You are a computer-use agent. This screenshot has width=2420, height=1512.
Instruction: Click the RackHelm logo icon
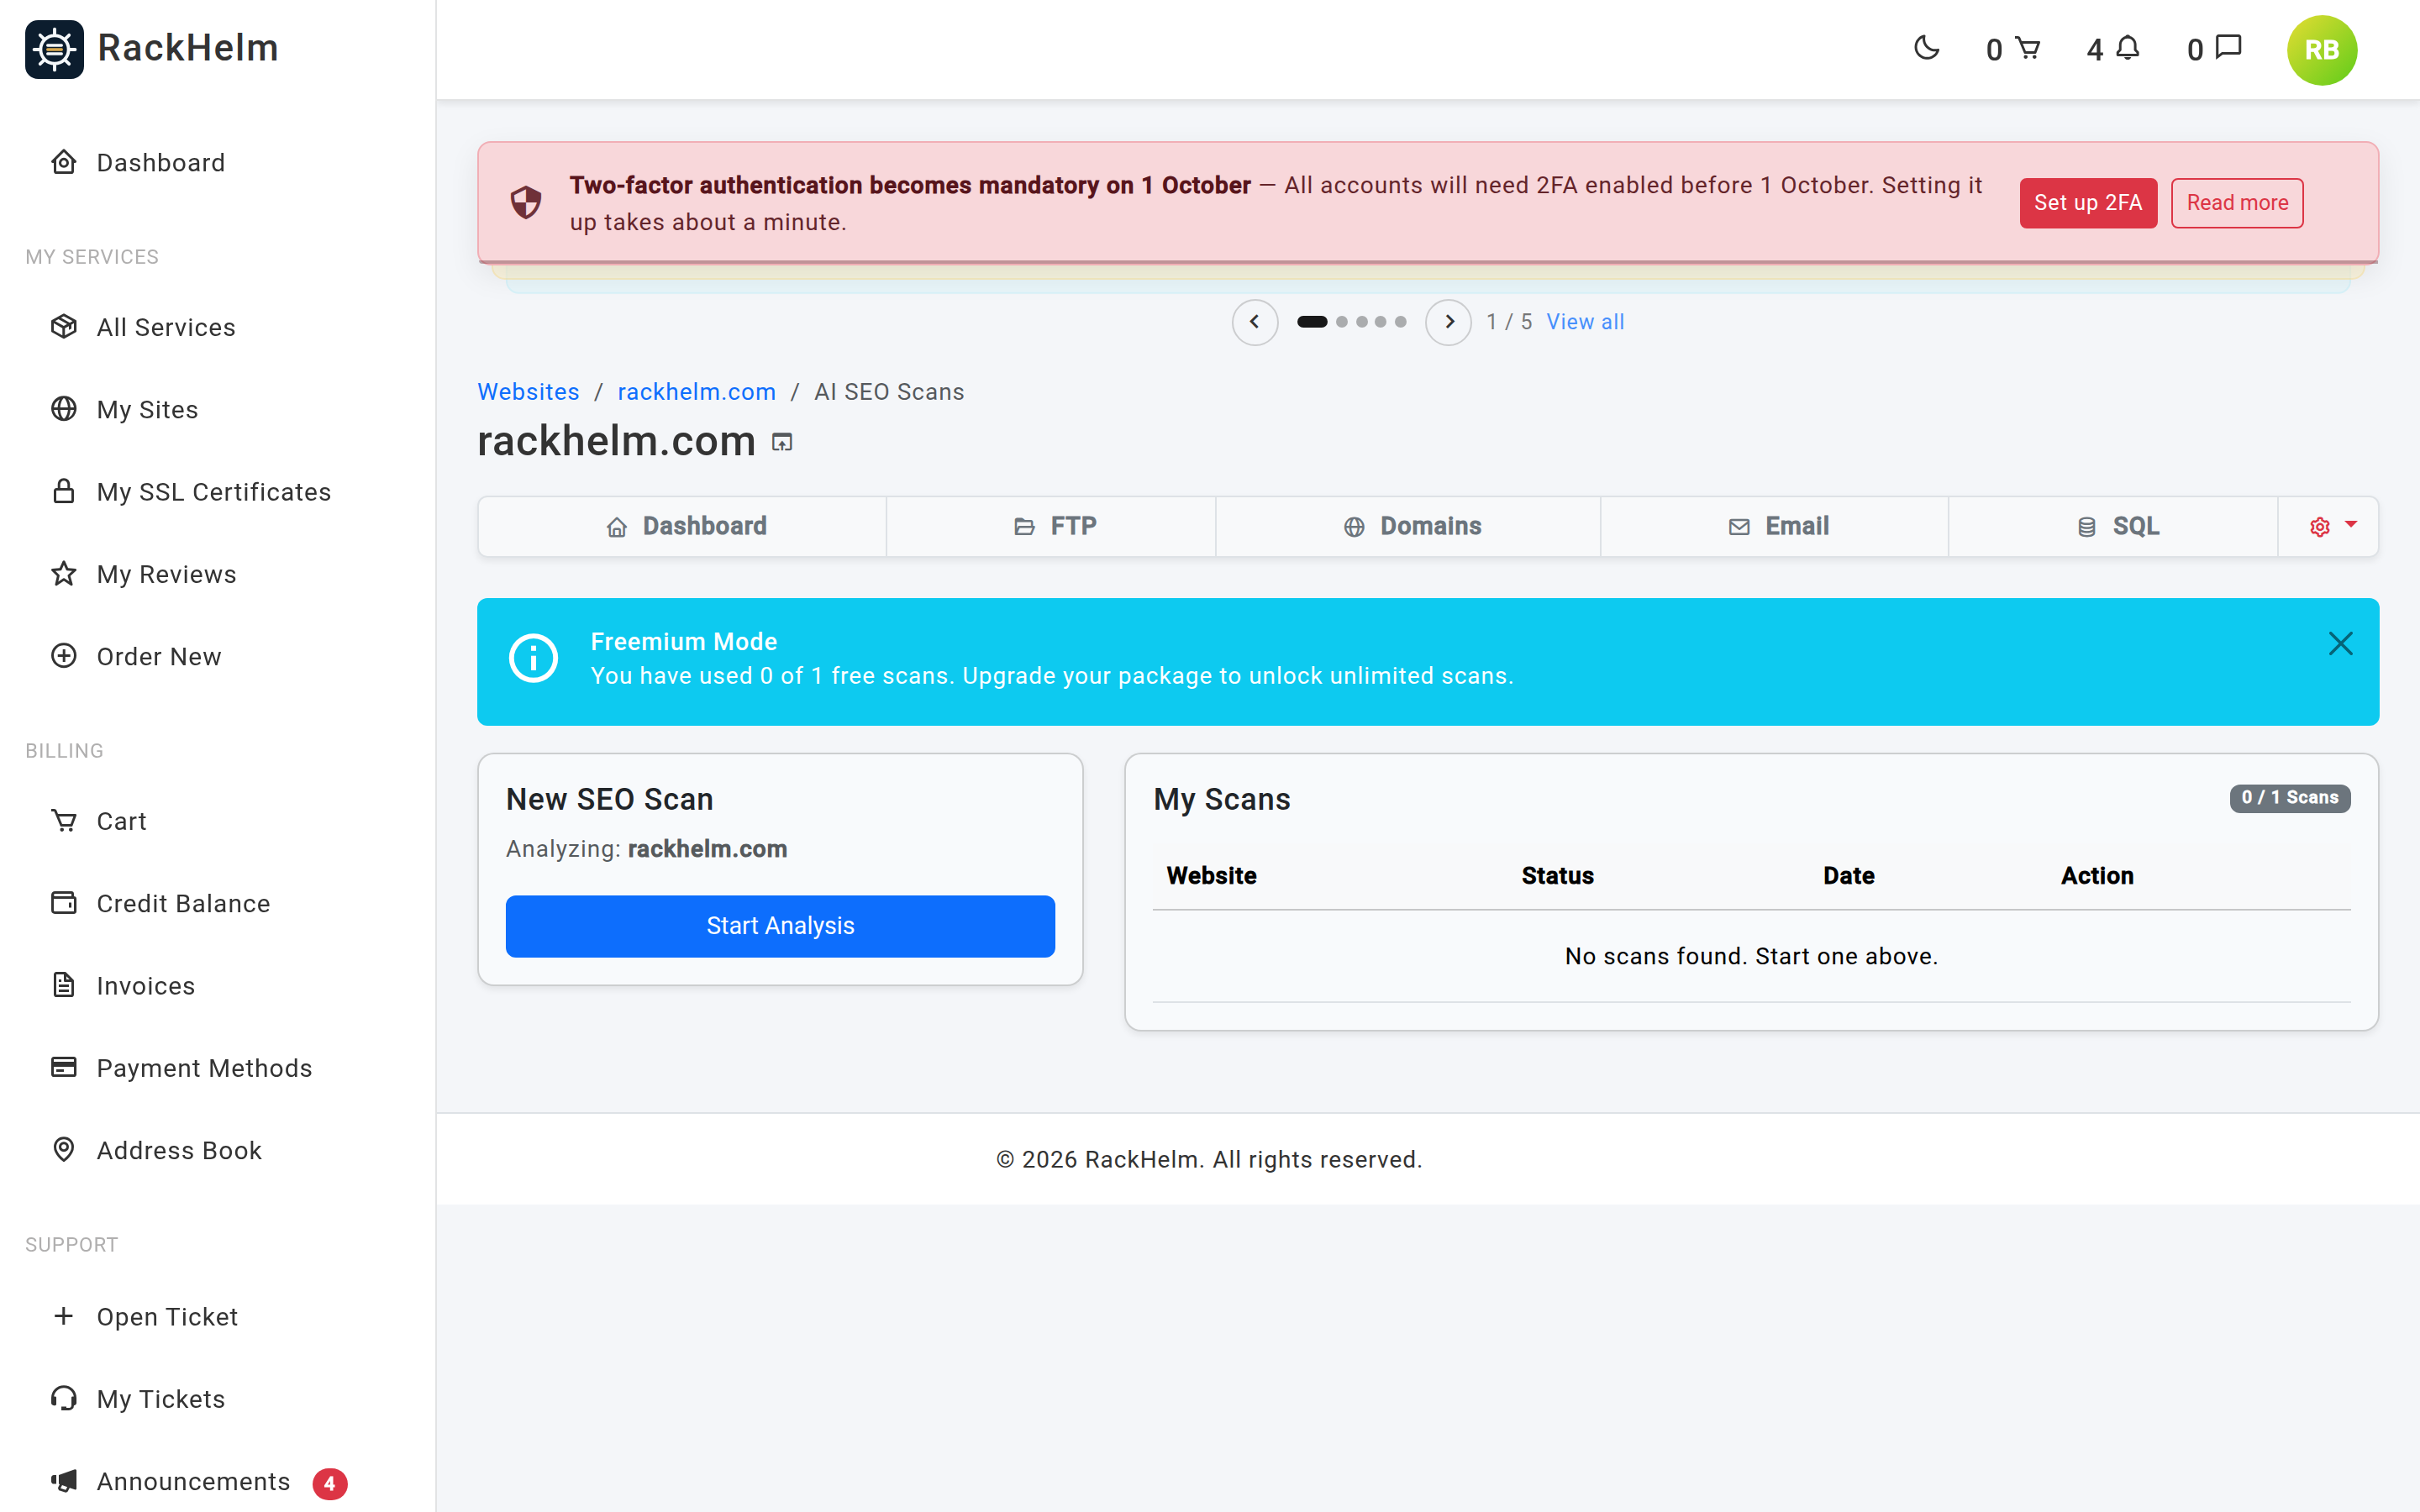(x=54, y=49)
